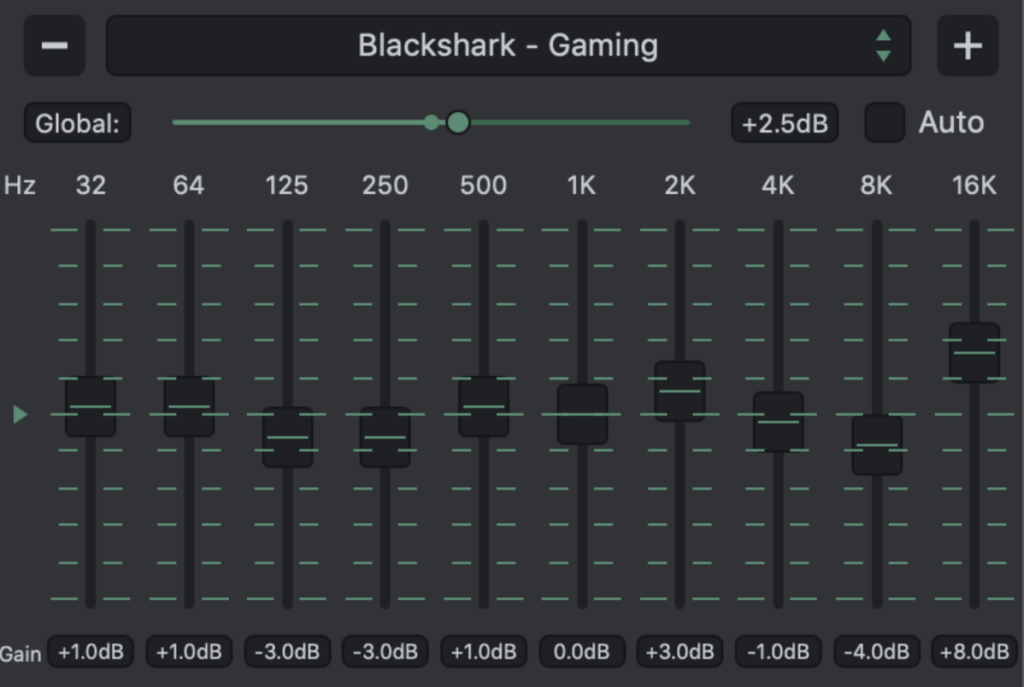Open the Blackshark - Gaming preset dropdown
The width and height of the screenshot is (1024, 687).
click(508, 46)
